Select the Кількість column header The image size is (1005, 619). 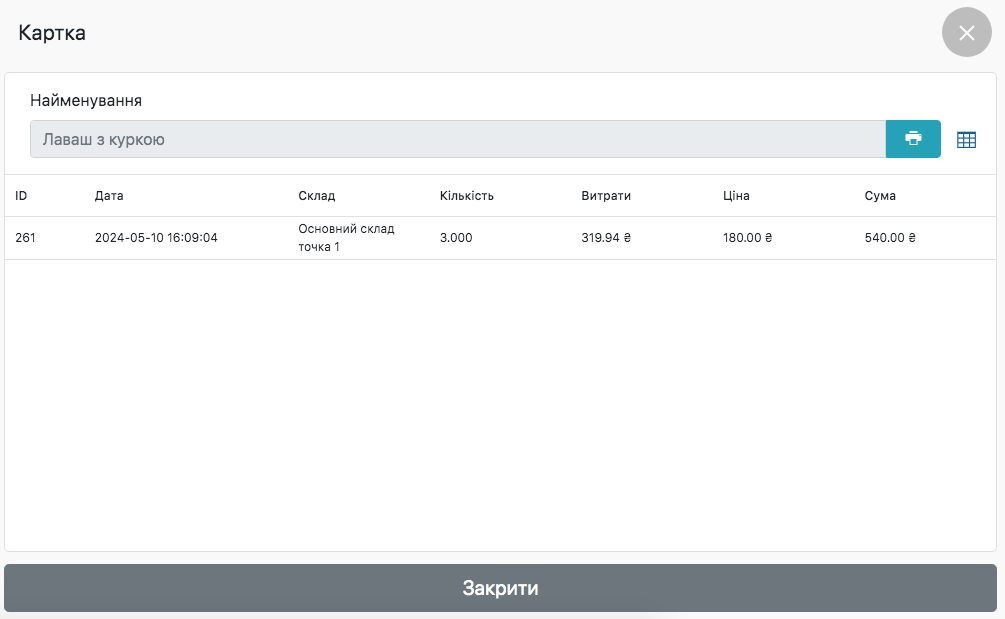(466, 196)
